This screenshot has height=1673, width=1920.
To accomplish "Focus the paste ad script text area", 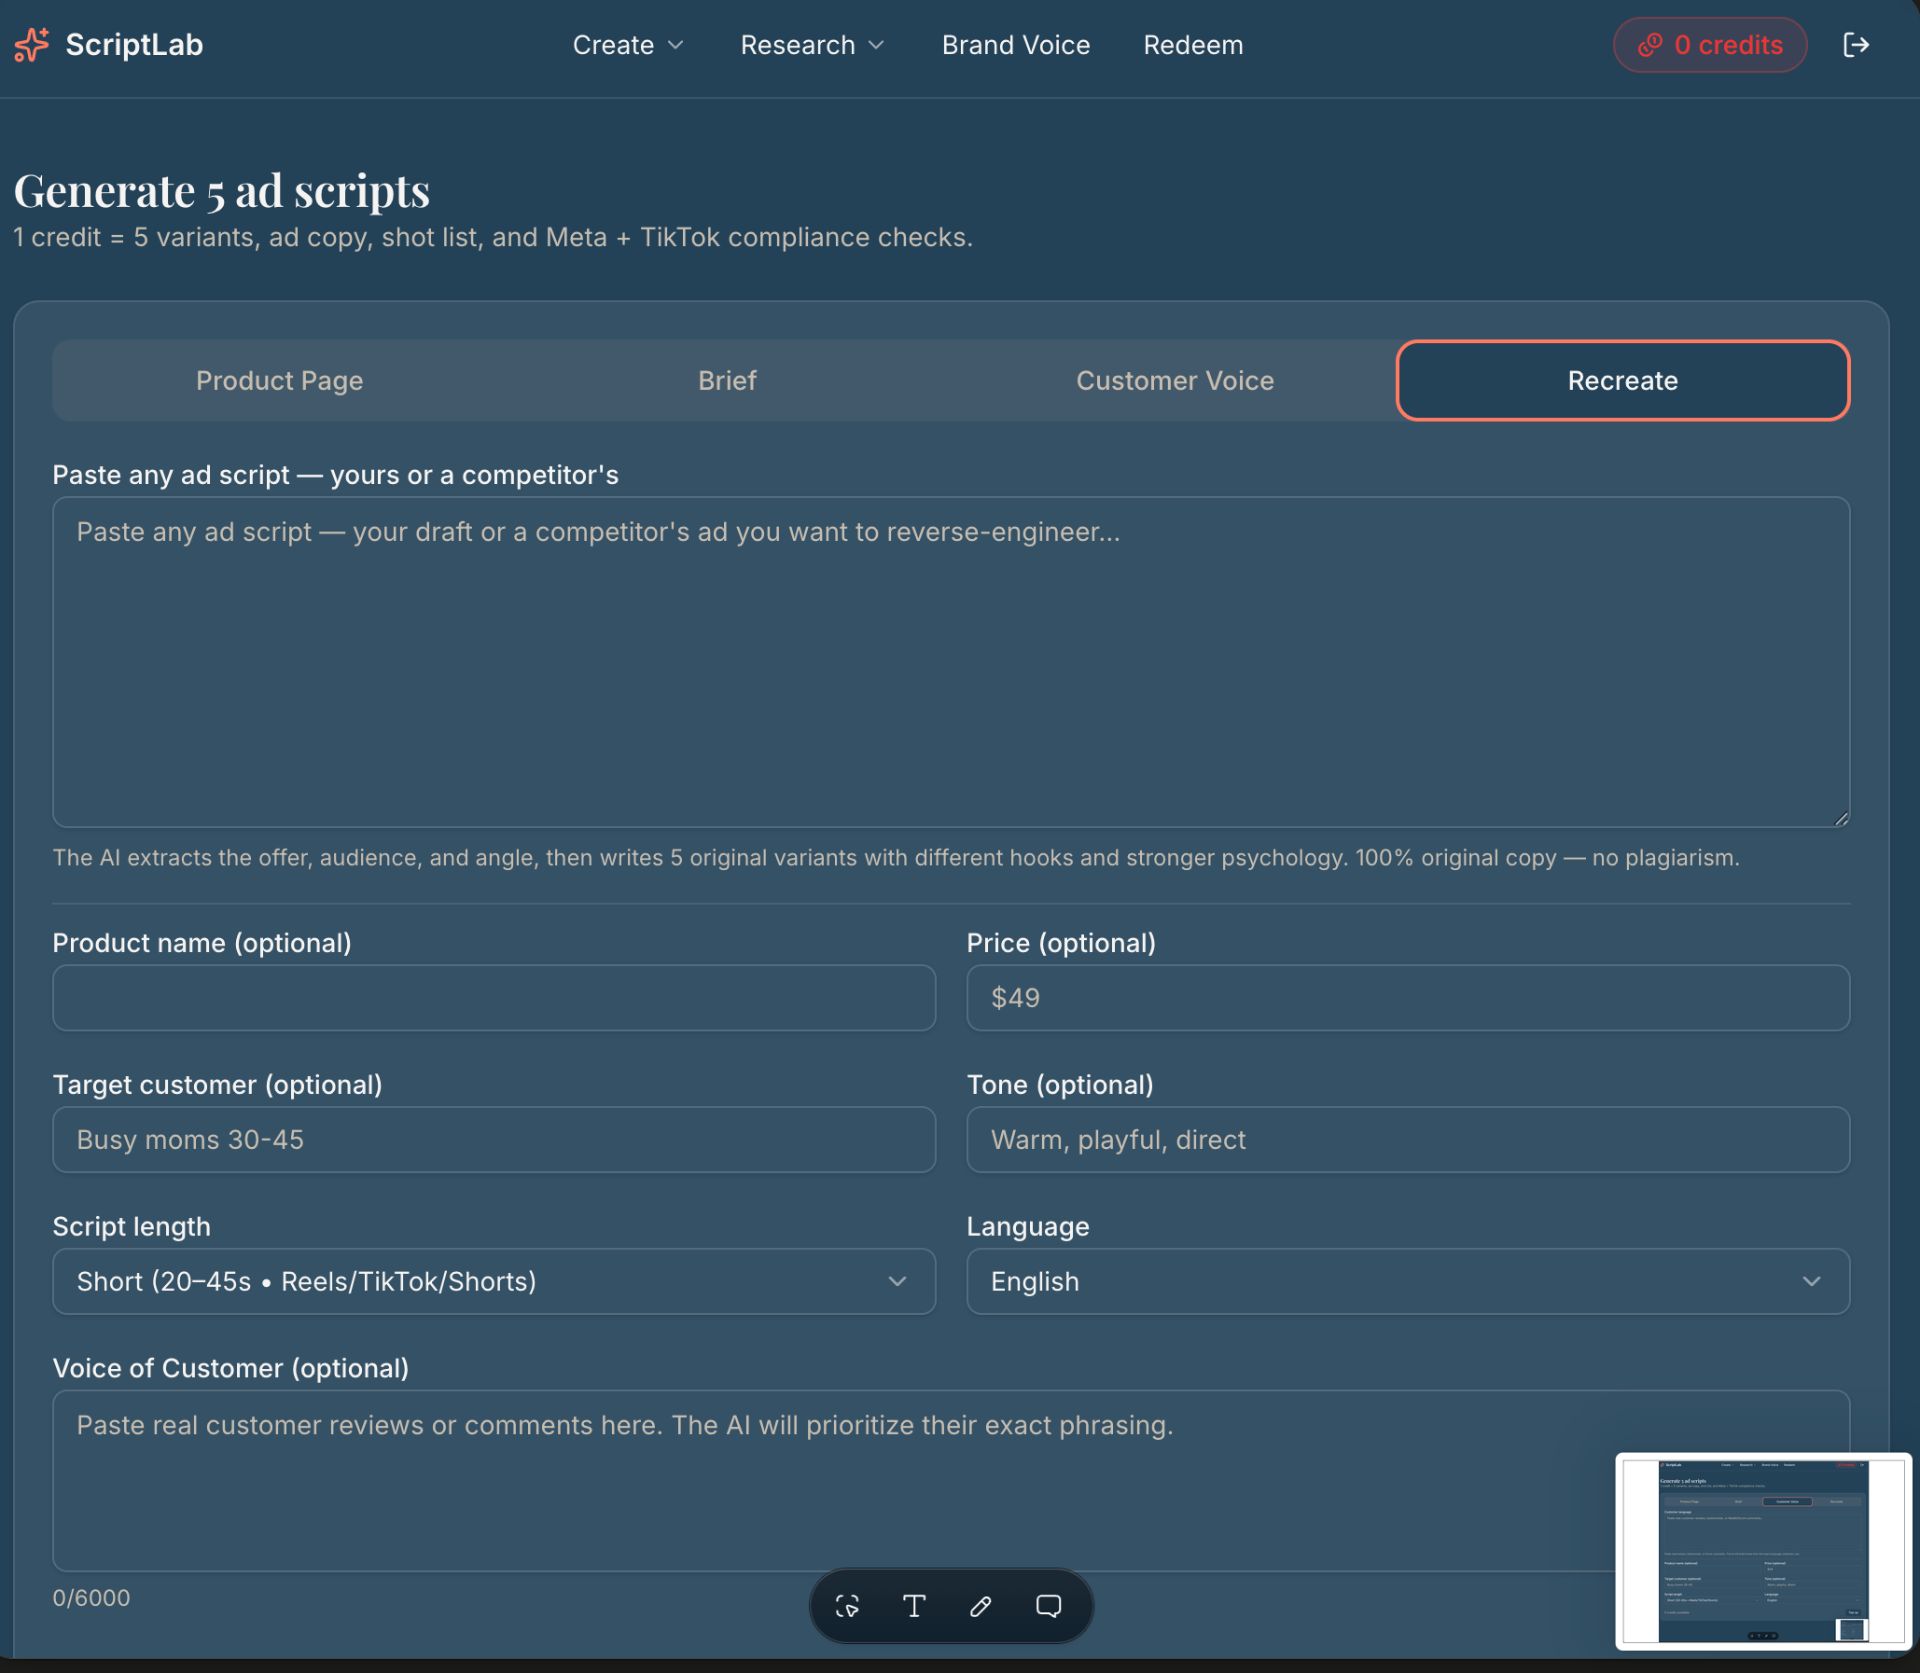I will click(951, 662).
